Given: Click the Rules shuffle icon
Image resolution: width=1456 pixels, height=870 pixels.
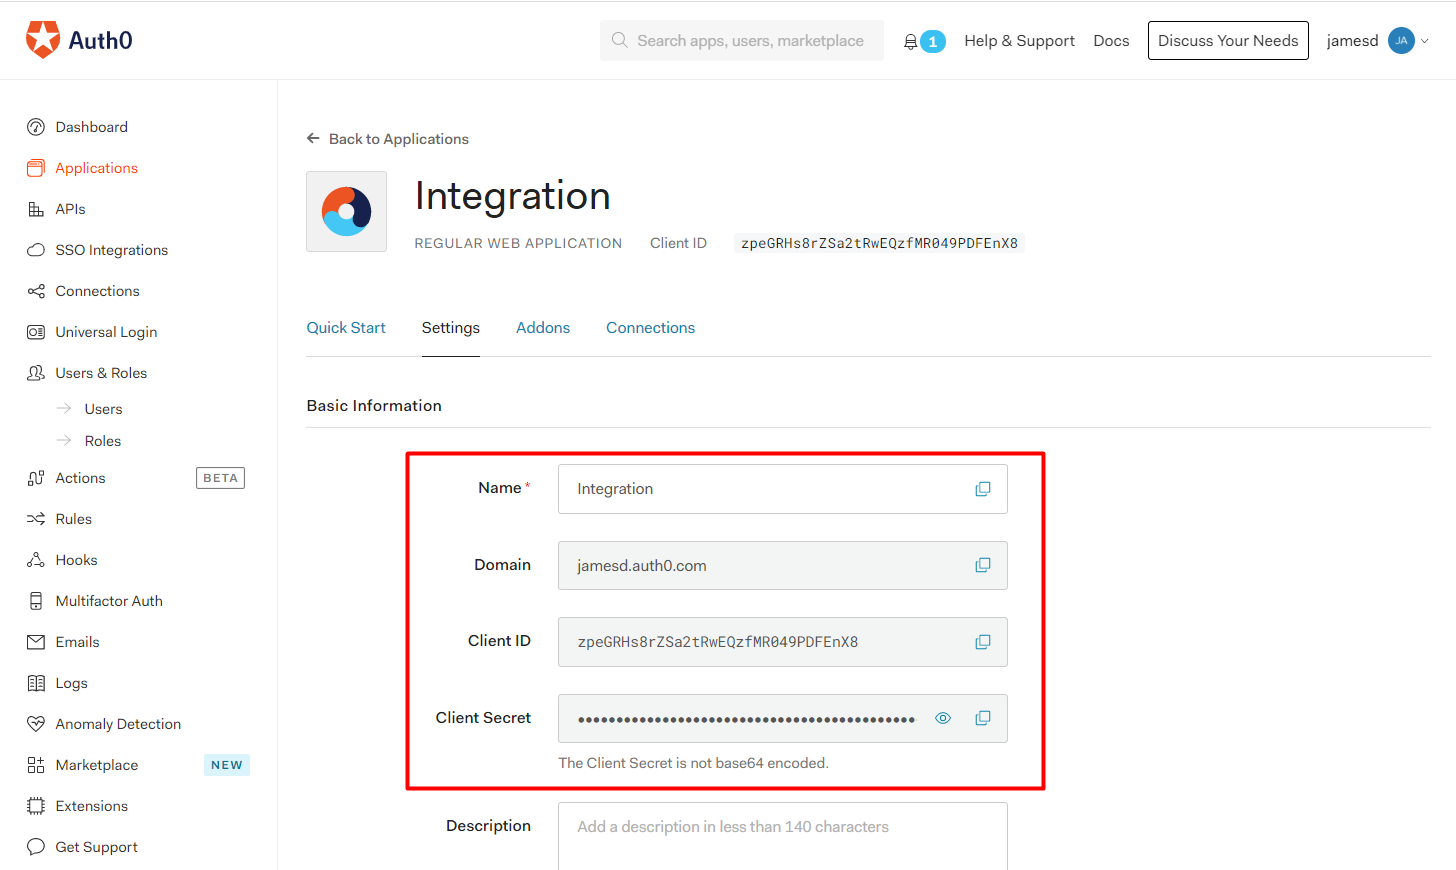Looking at the screenshot, I should click(x=36, y=519).
